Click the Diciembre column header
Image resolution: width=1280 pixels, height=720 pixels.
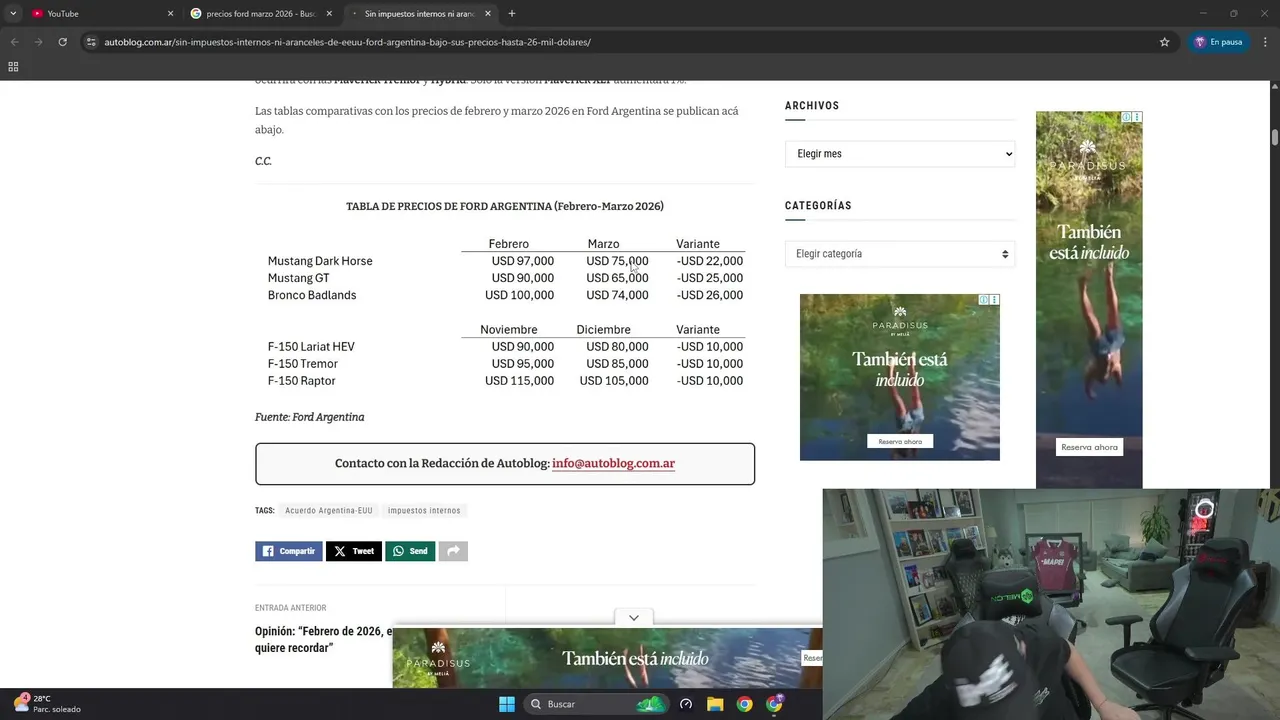coord(603,330)
